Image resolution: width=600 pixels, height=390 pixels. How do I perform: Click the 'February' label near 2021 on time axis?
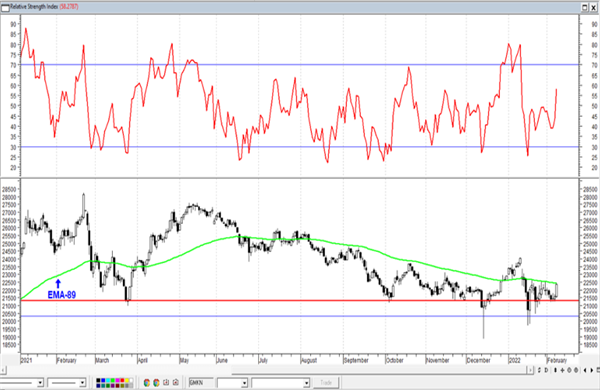click(x=67, y=361)
